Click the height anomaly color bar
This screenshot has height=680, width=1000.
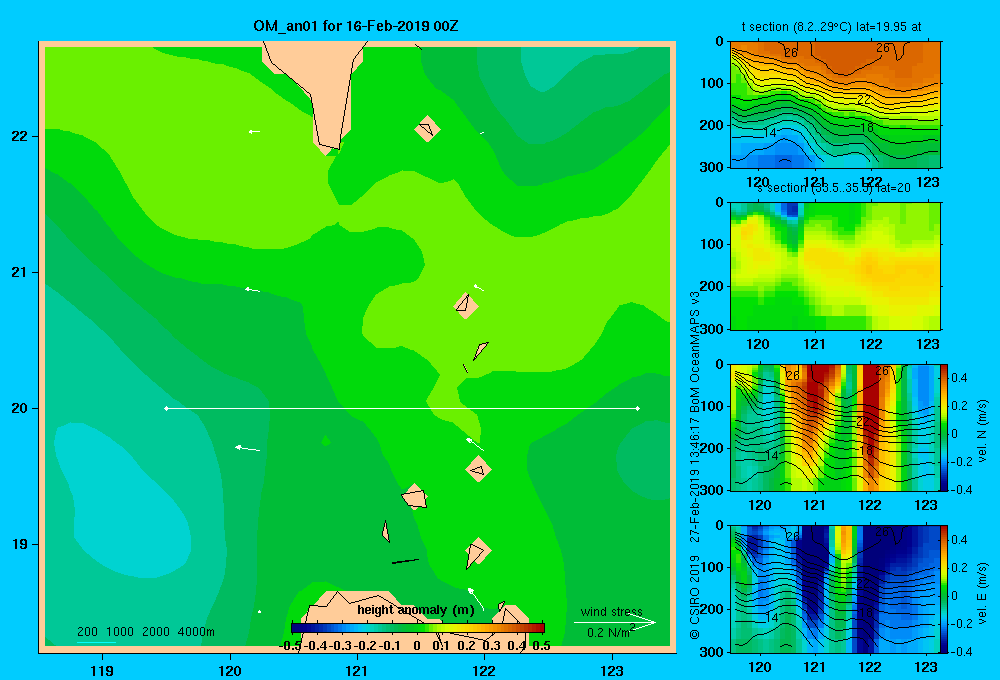[417, 628]
